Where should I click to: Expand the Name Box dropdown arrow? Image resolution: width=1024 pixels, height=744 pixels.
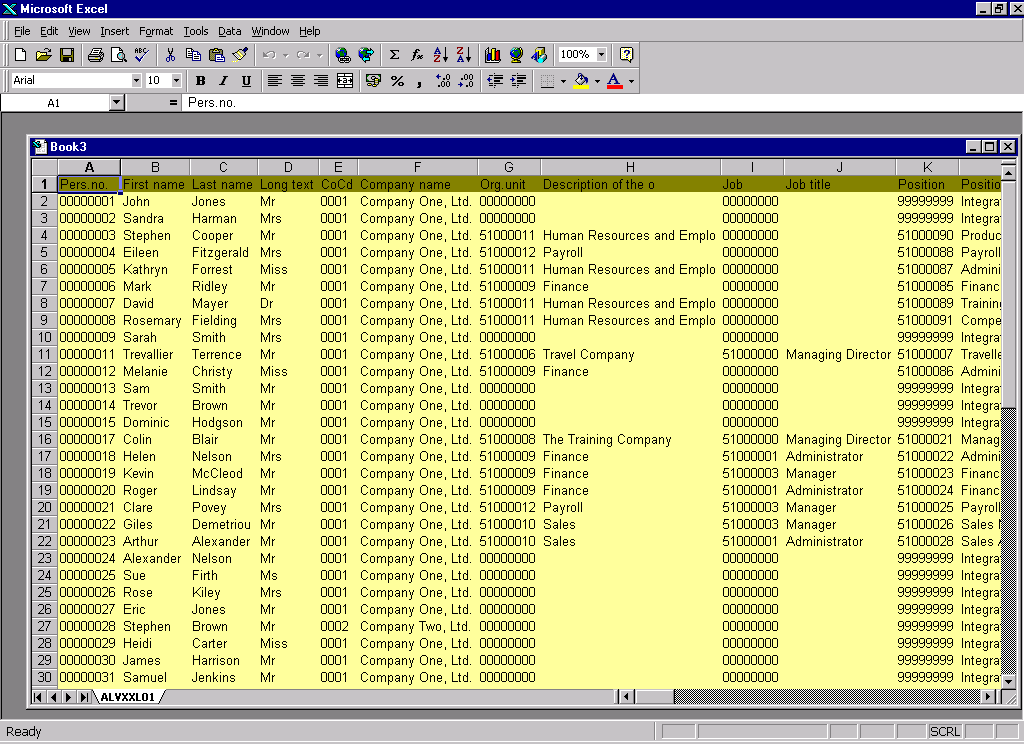tap(116, 103)
